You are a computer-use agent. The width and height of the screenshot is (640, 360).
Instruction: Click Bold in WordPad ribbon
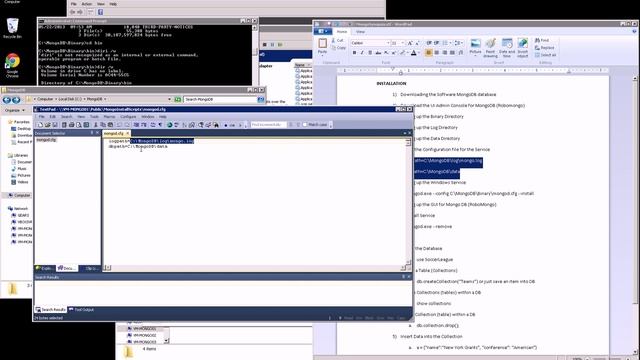coord(354,53)
